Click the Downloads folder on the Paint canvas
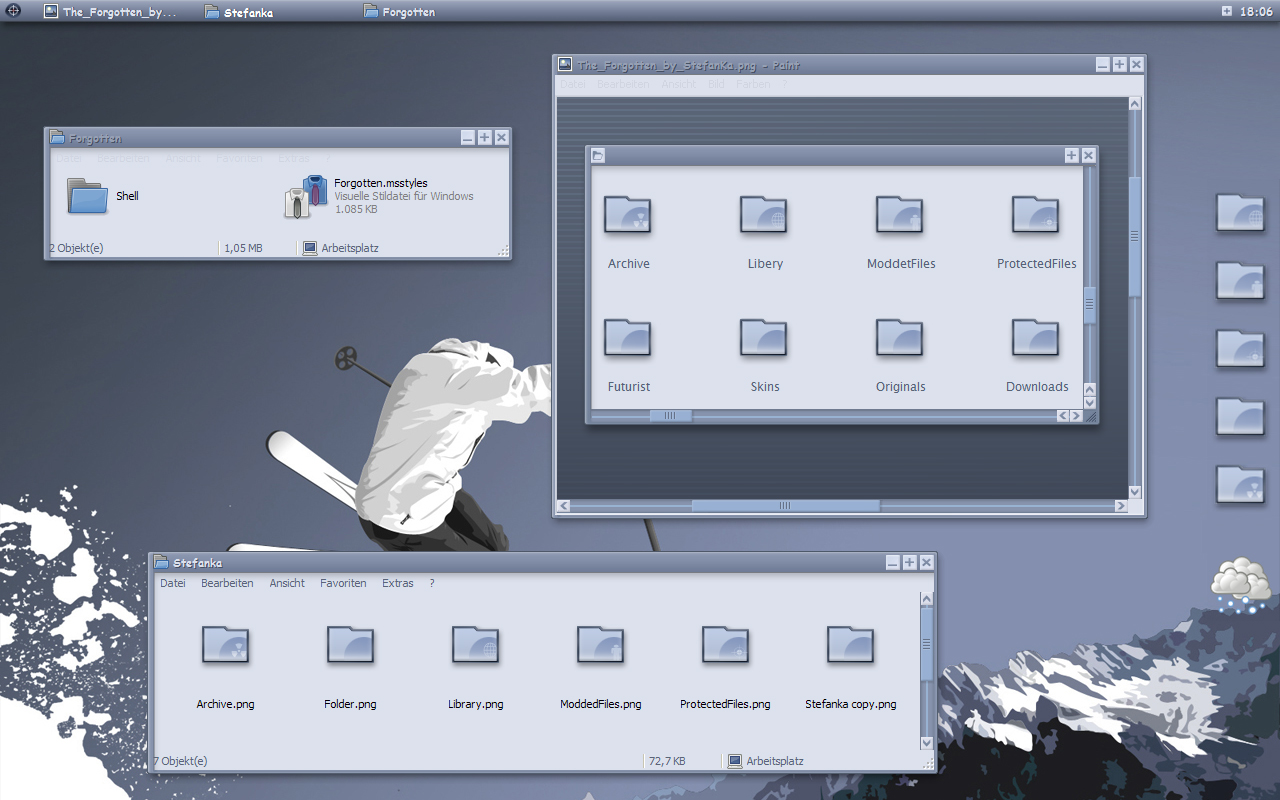1280x800 pixels. [1036, 338]
